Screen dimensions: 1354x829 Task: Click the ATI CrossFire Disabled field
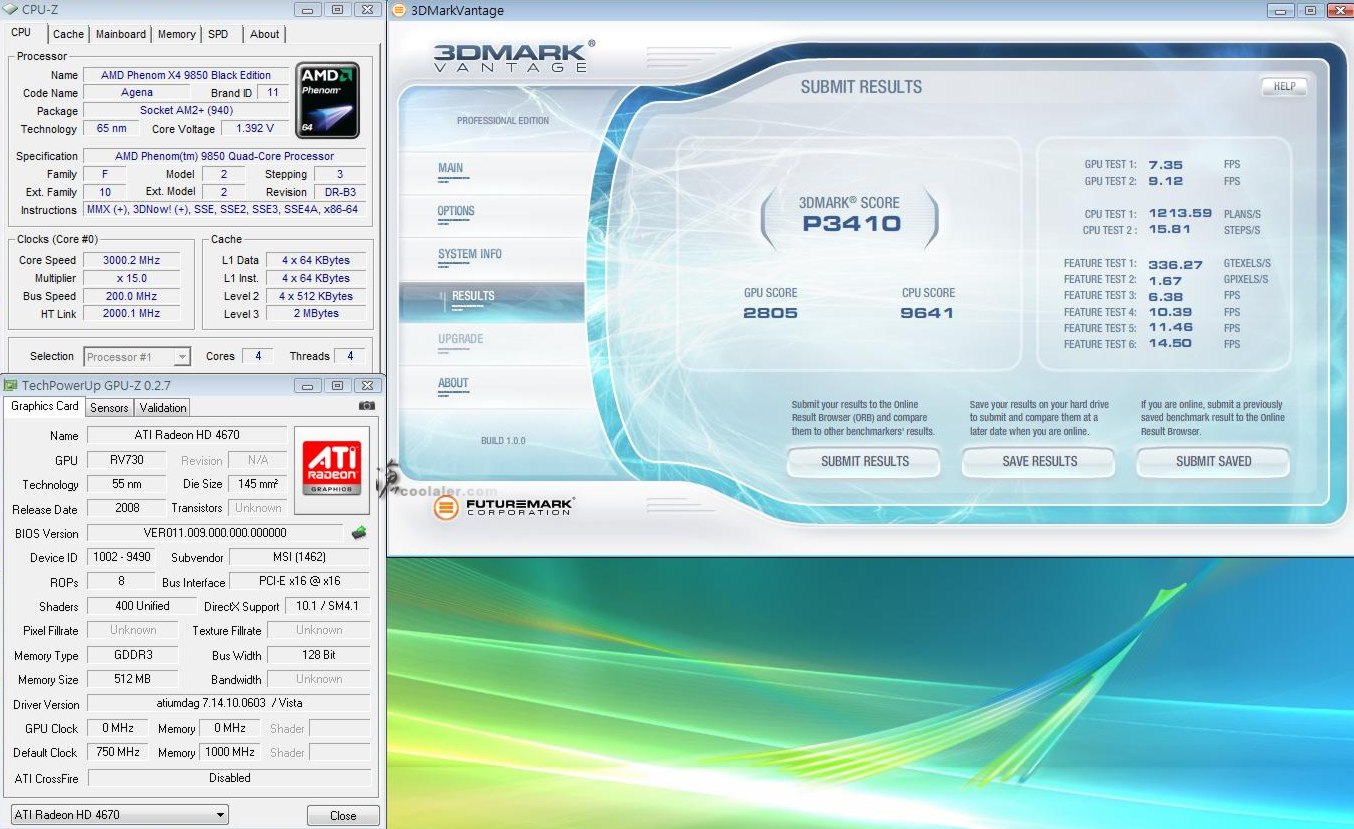coord(229,778)
